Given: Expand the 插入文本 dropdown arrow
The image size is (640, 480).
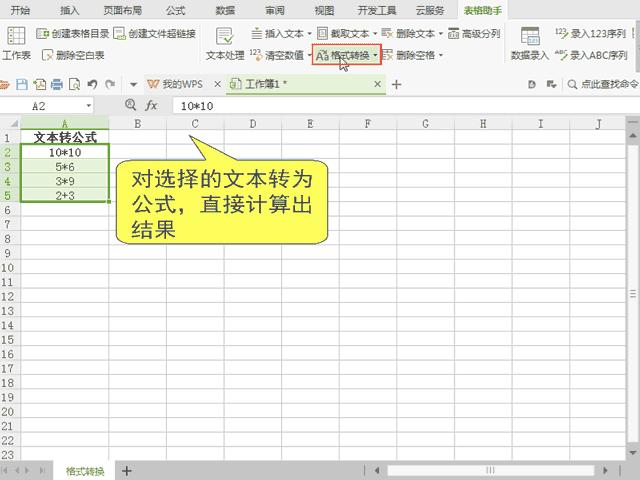Looking at the screenshot, I should point(309,34).
